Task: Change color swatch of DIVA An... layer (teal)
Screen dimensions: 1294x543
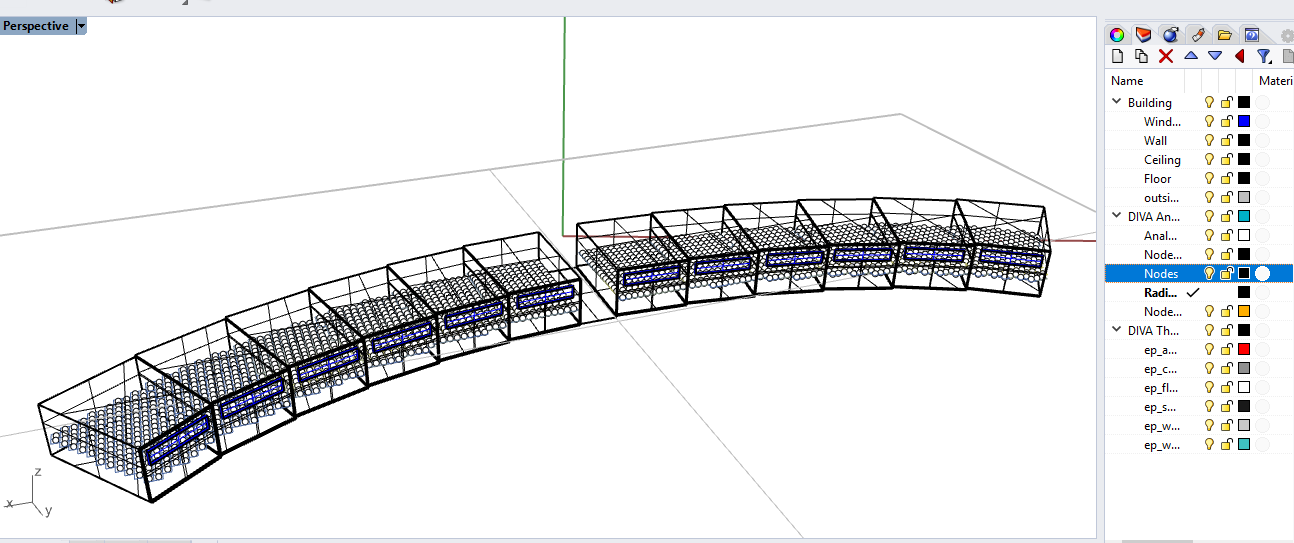Action: coord(1244,216)
